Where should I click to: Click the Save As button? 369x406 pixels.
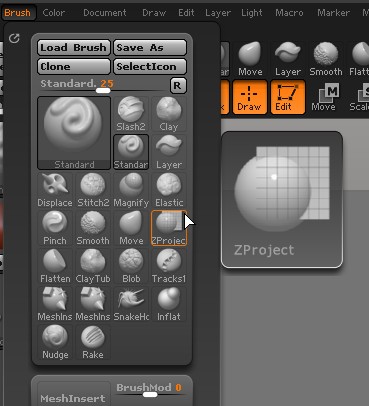point(150,47)
